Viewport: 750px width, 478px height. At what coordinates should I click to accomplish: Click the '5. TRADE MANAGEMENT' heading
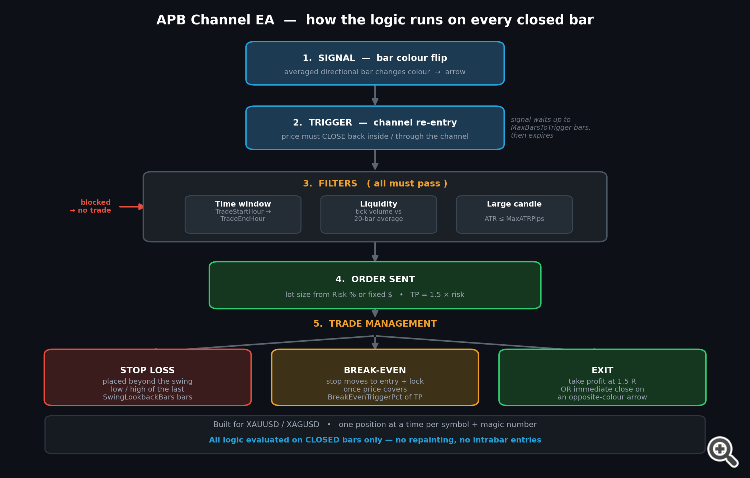pos(375,323)
